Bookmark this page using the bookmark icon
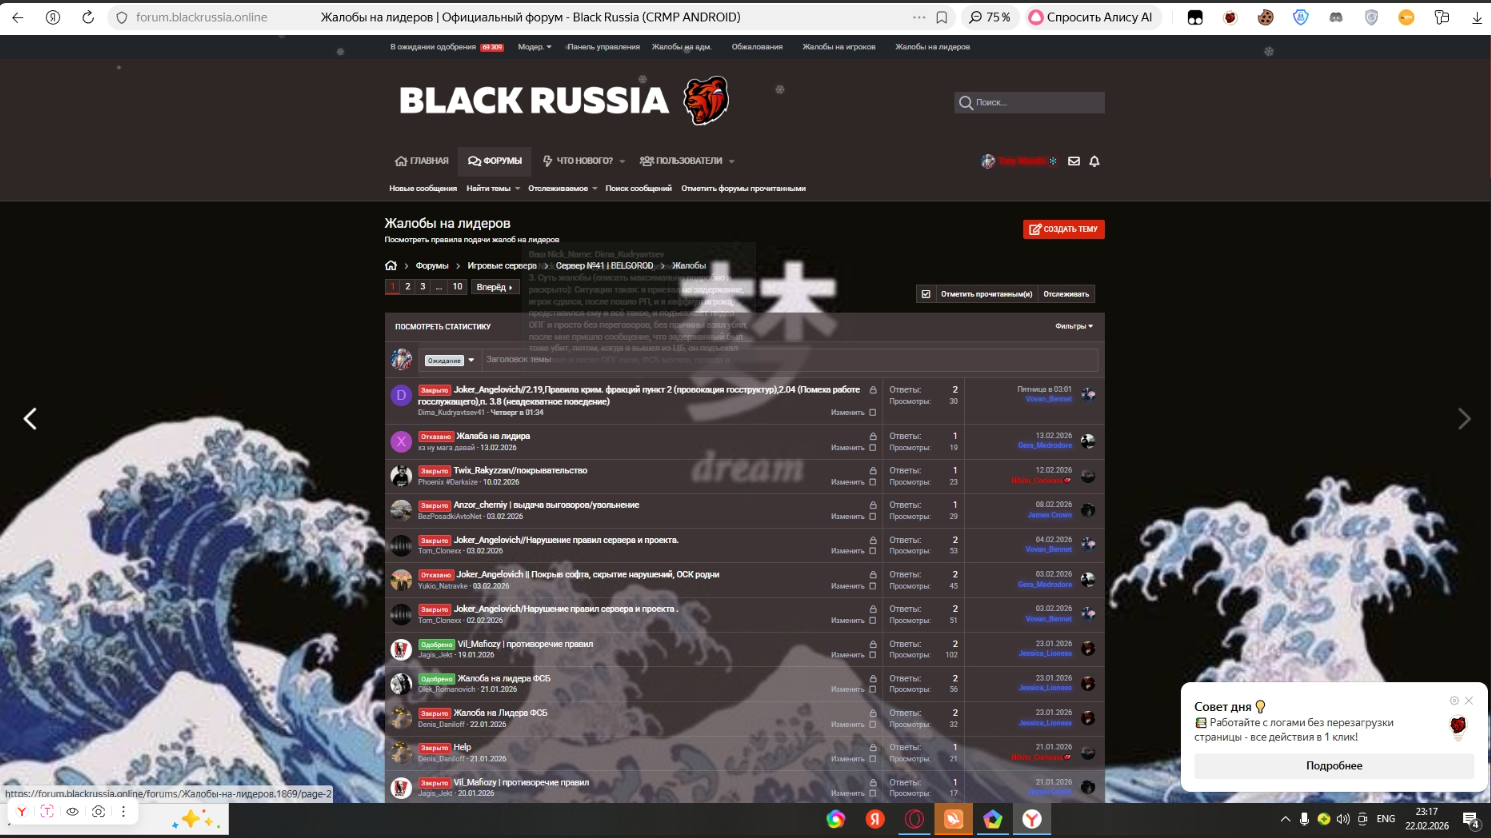This screenshot has width=1491, height=838. pos(942,17)
